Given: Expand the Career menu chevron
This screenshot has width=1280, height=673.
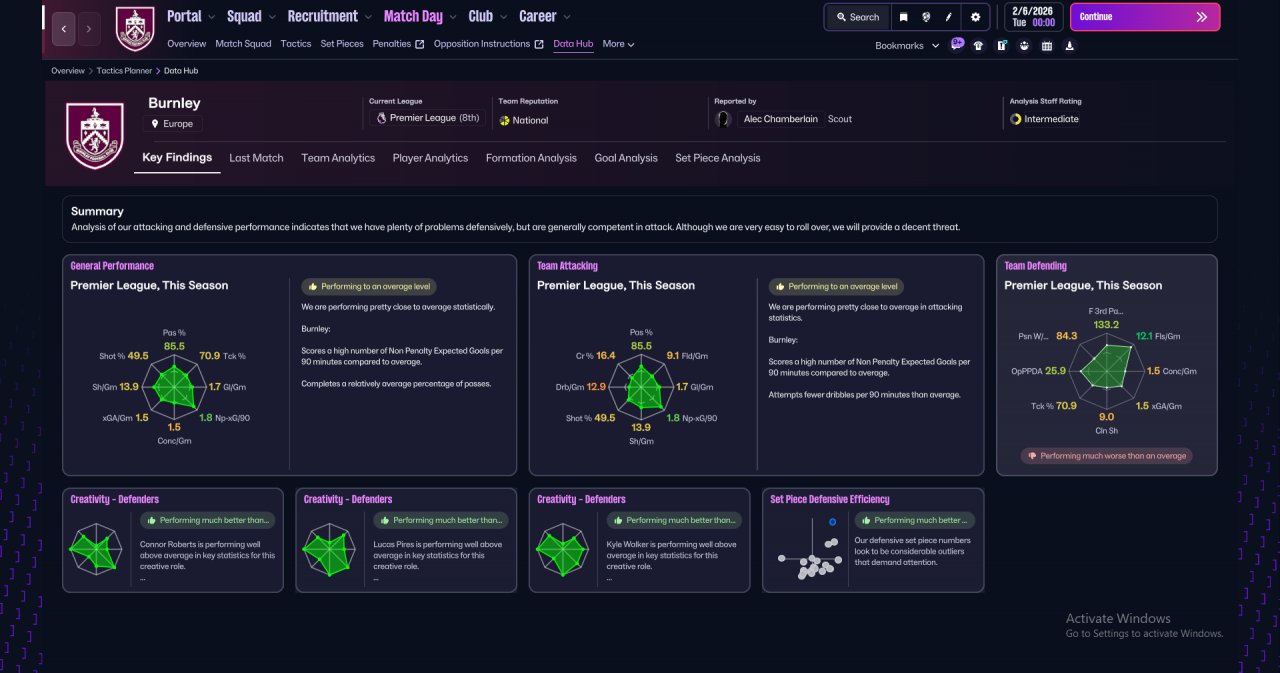Looking at the screenshot, I should (x=566, y=17).
